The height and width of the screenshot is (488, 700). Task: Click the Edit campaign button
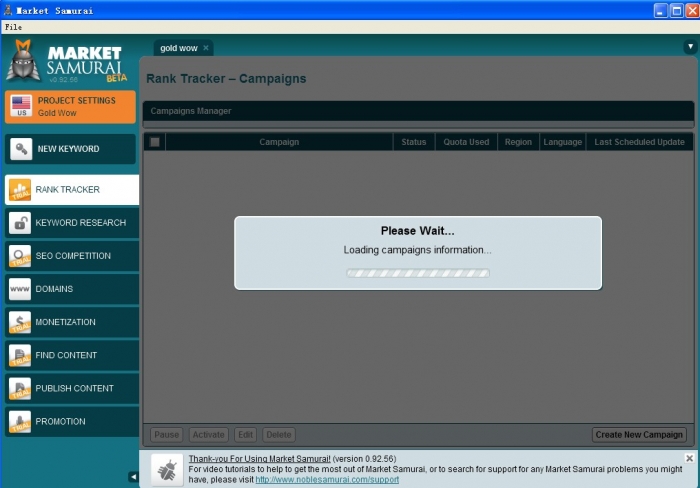246,435
